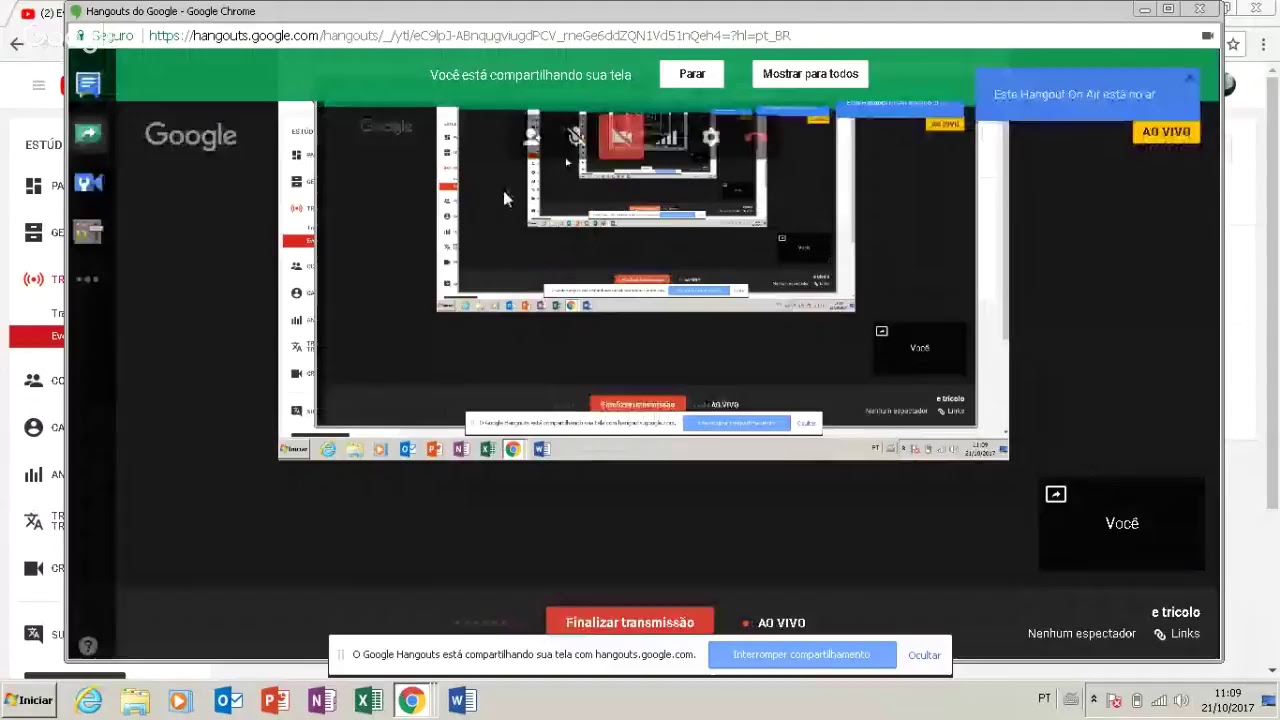
Task: Open Excel from the taskbar
Action: coord(369,700)
